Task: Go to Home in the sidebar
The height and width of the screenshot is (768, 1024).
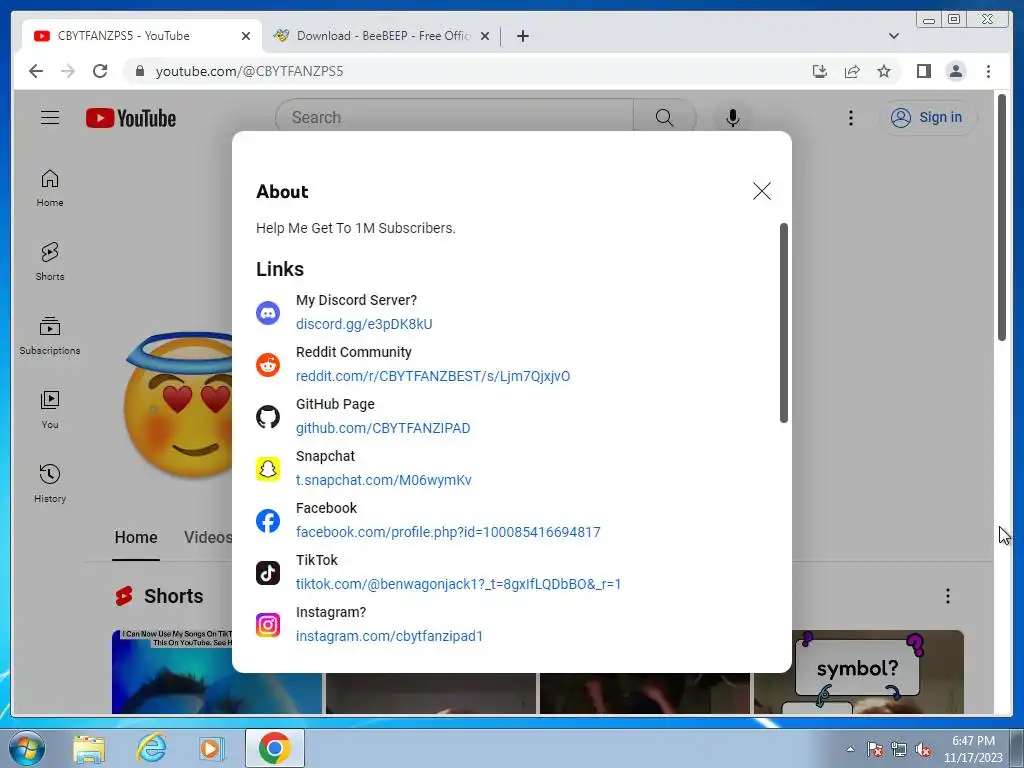Action: [50, 188]
